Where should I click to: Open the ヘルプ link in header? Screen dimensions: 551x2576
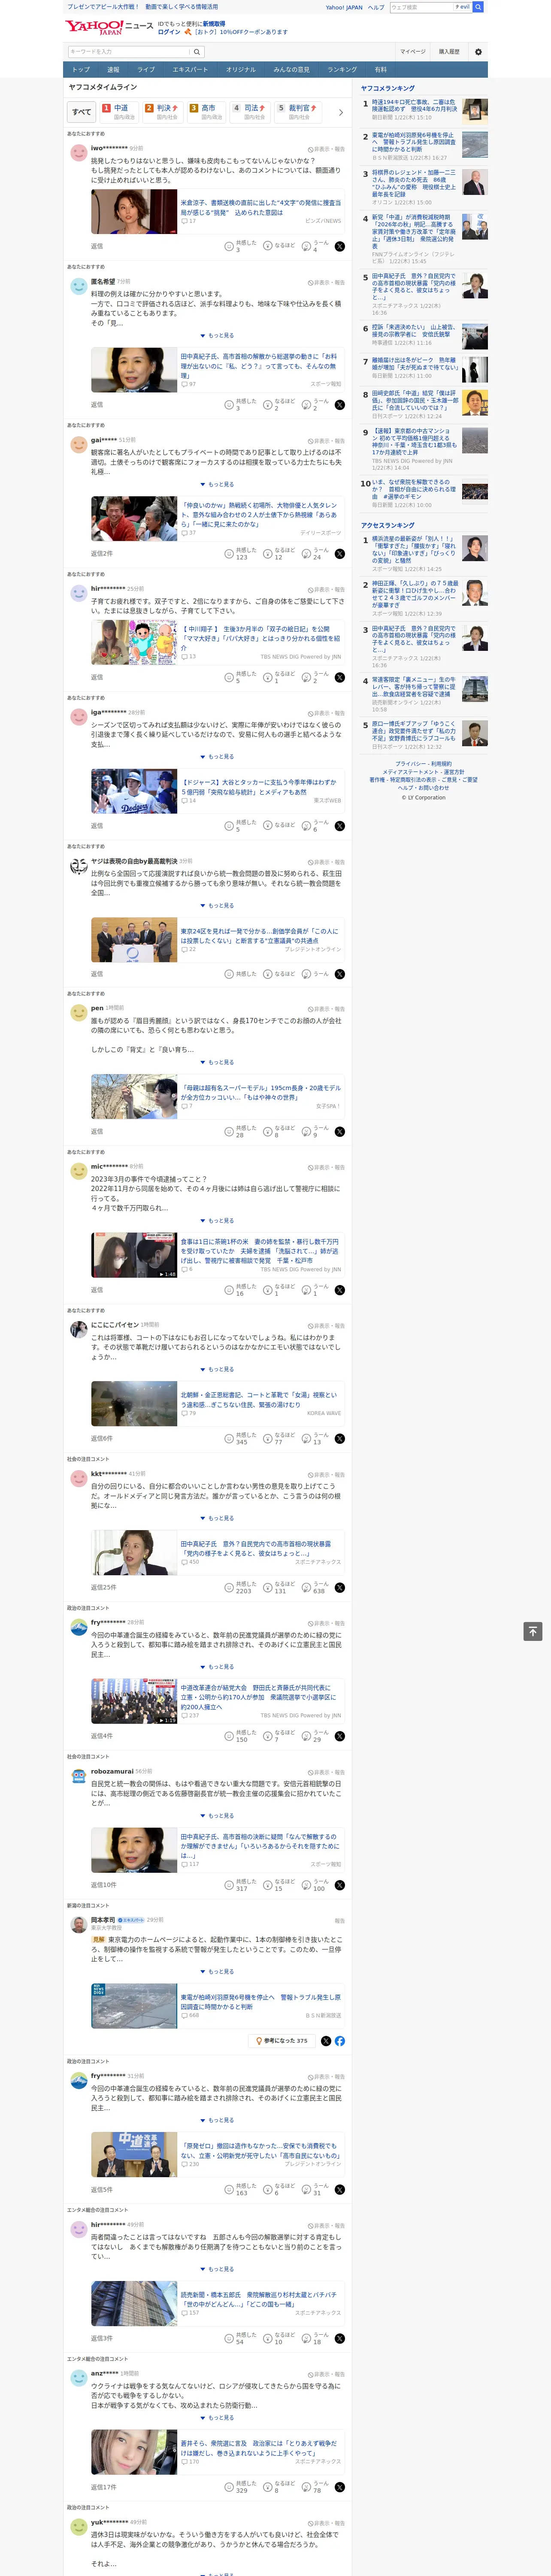pyautogui.click(x=376, y=7)
